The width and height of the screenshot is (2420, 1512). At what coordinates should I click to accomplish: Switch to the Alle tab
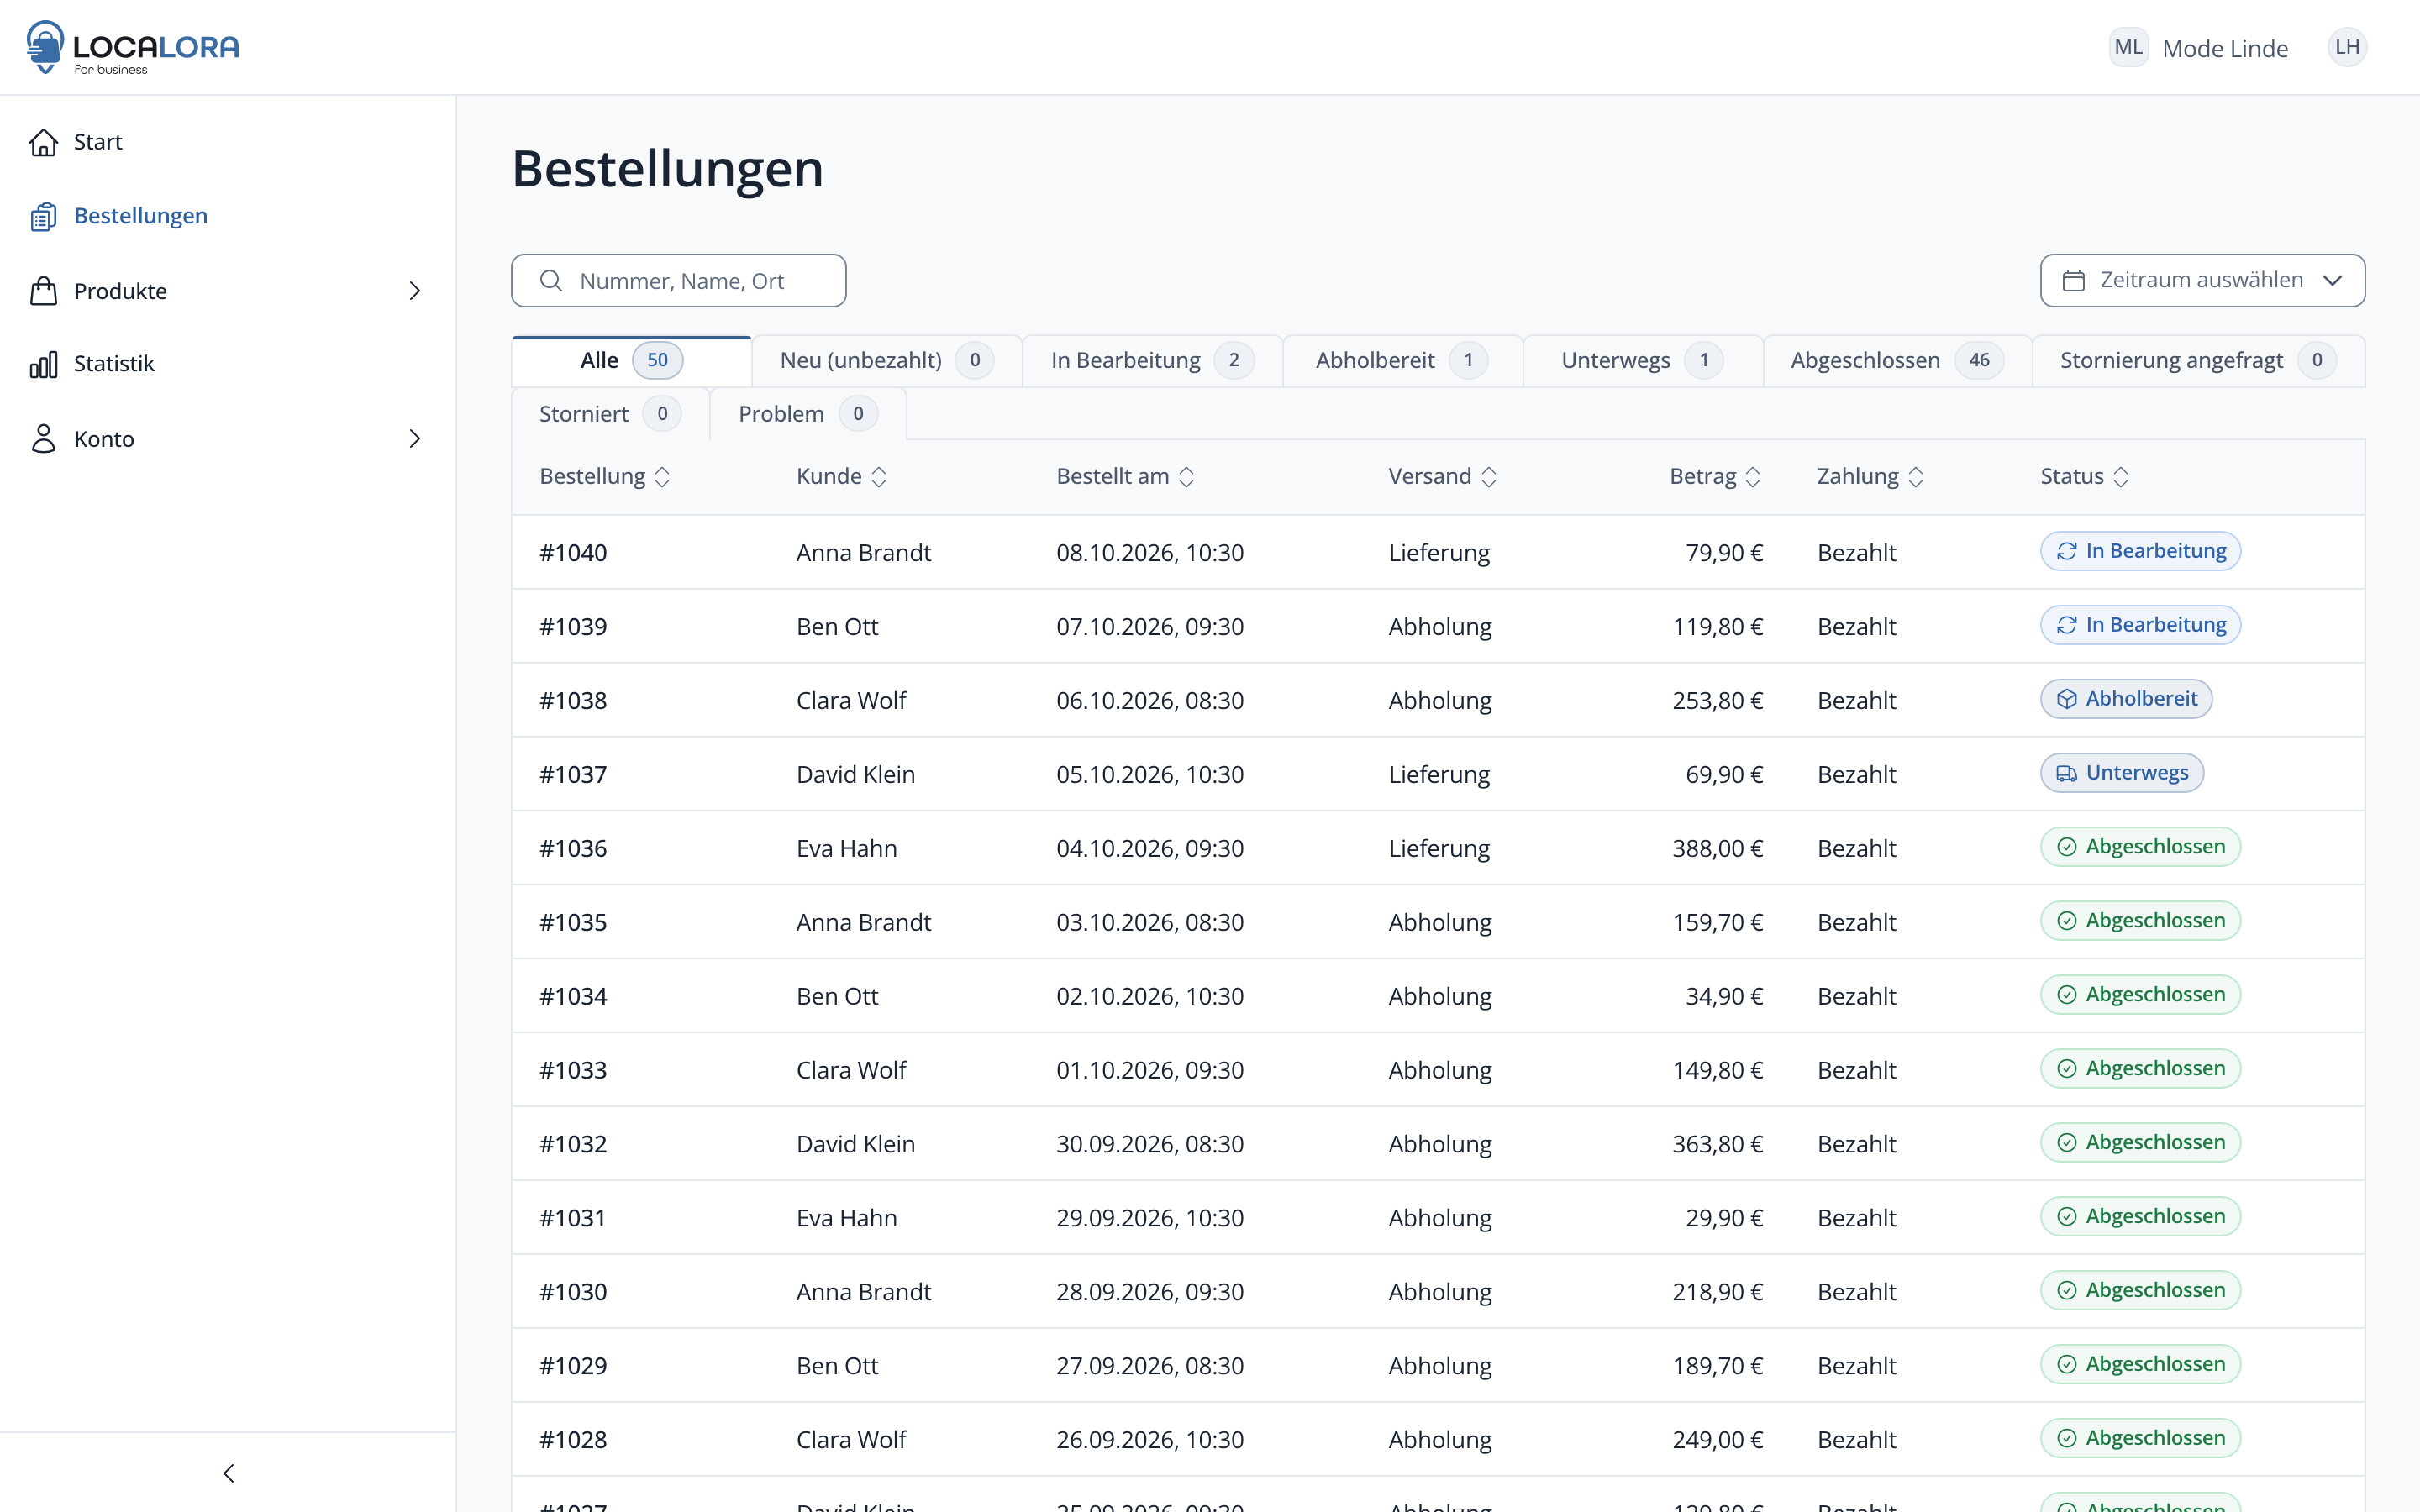(631, 361)
